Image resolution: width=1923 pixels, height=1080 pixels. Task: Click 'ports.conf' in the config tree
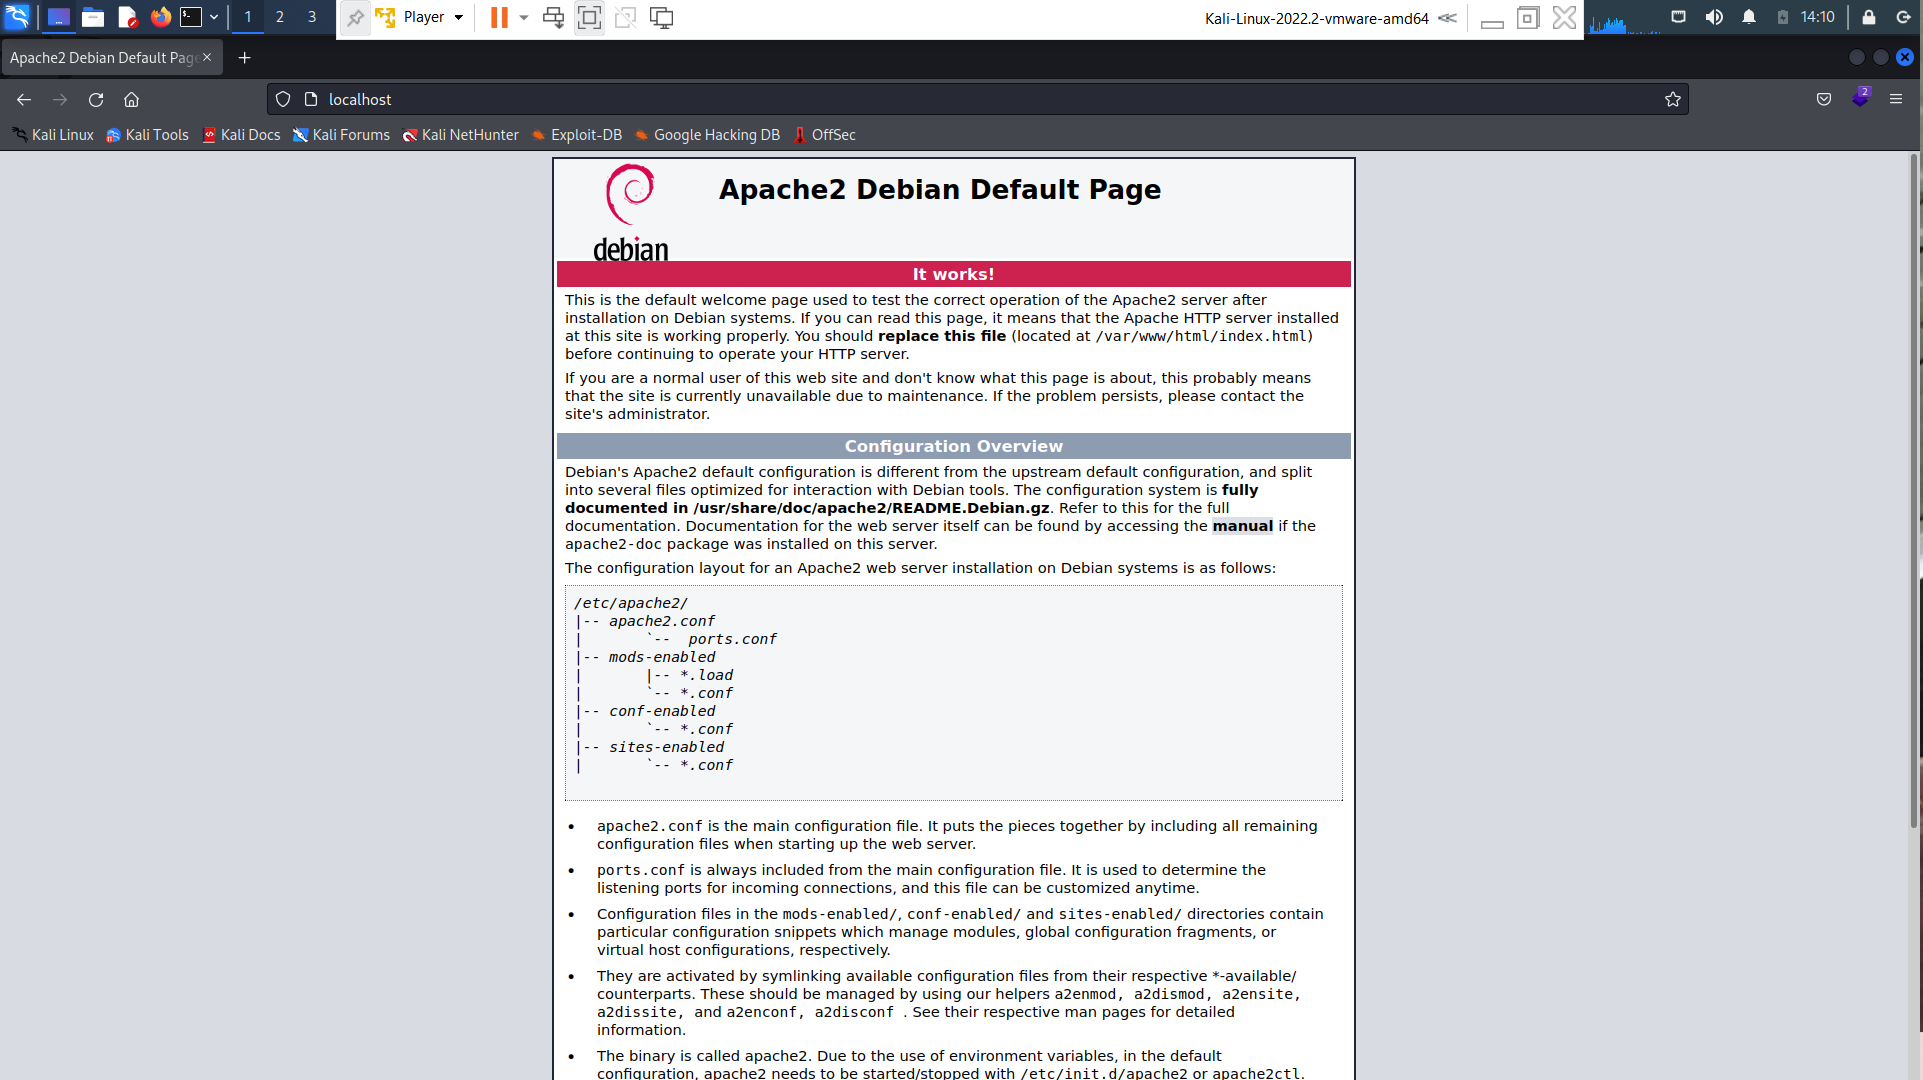[x=732, y=639]
